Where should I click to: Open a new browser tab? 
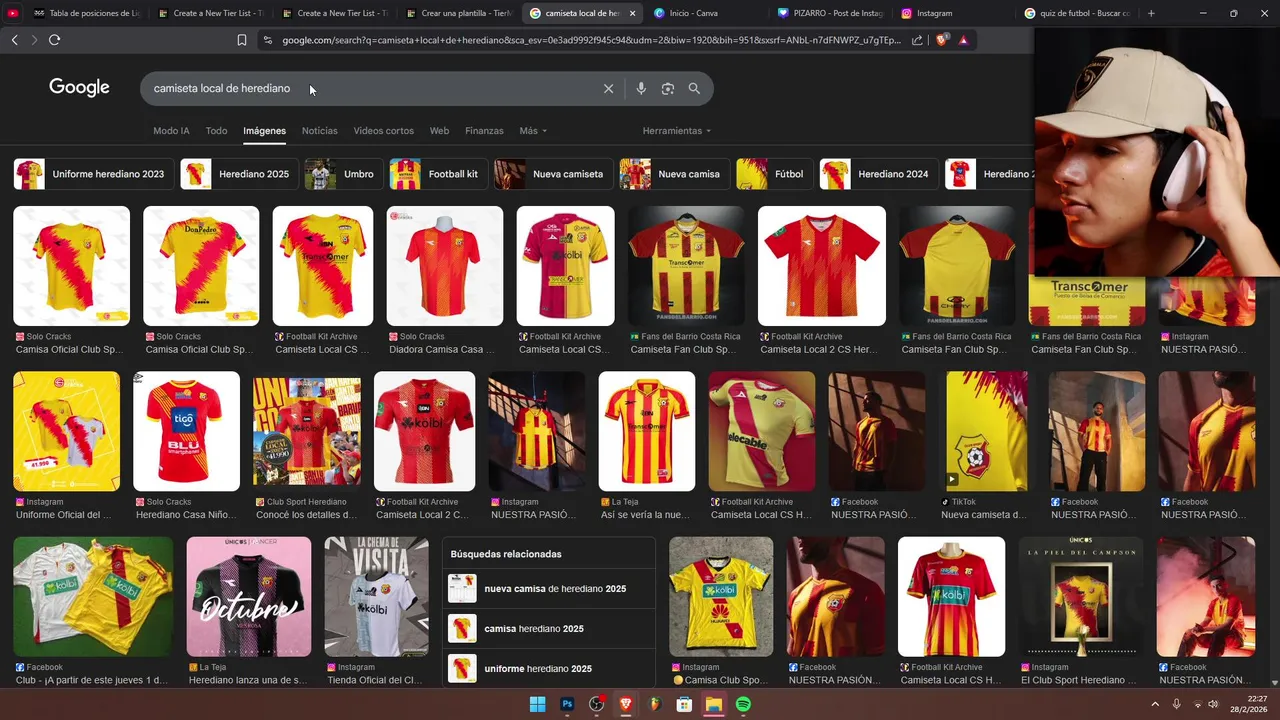tap(1151, 13)
